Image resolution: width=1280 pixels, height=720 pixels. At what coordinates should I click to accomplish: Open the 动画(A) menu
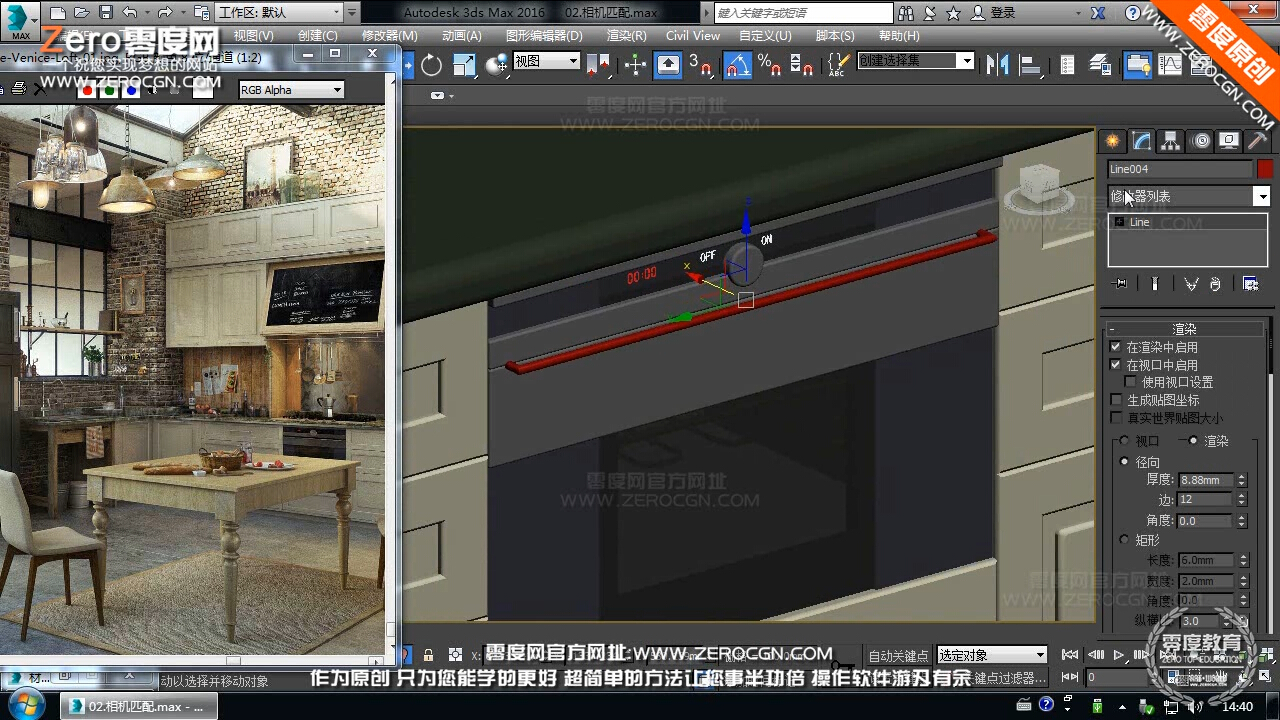coord(461,36)
